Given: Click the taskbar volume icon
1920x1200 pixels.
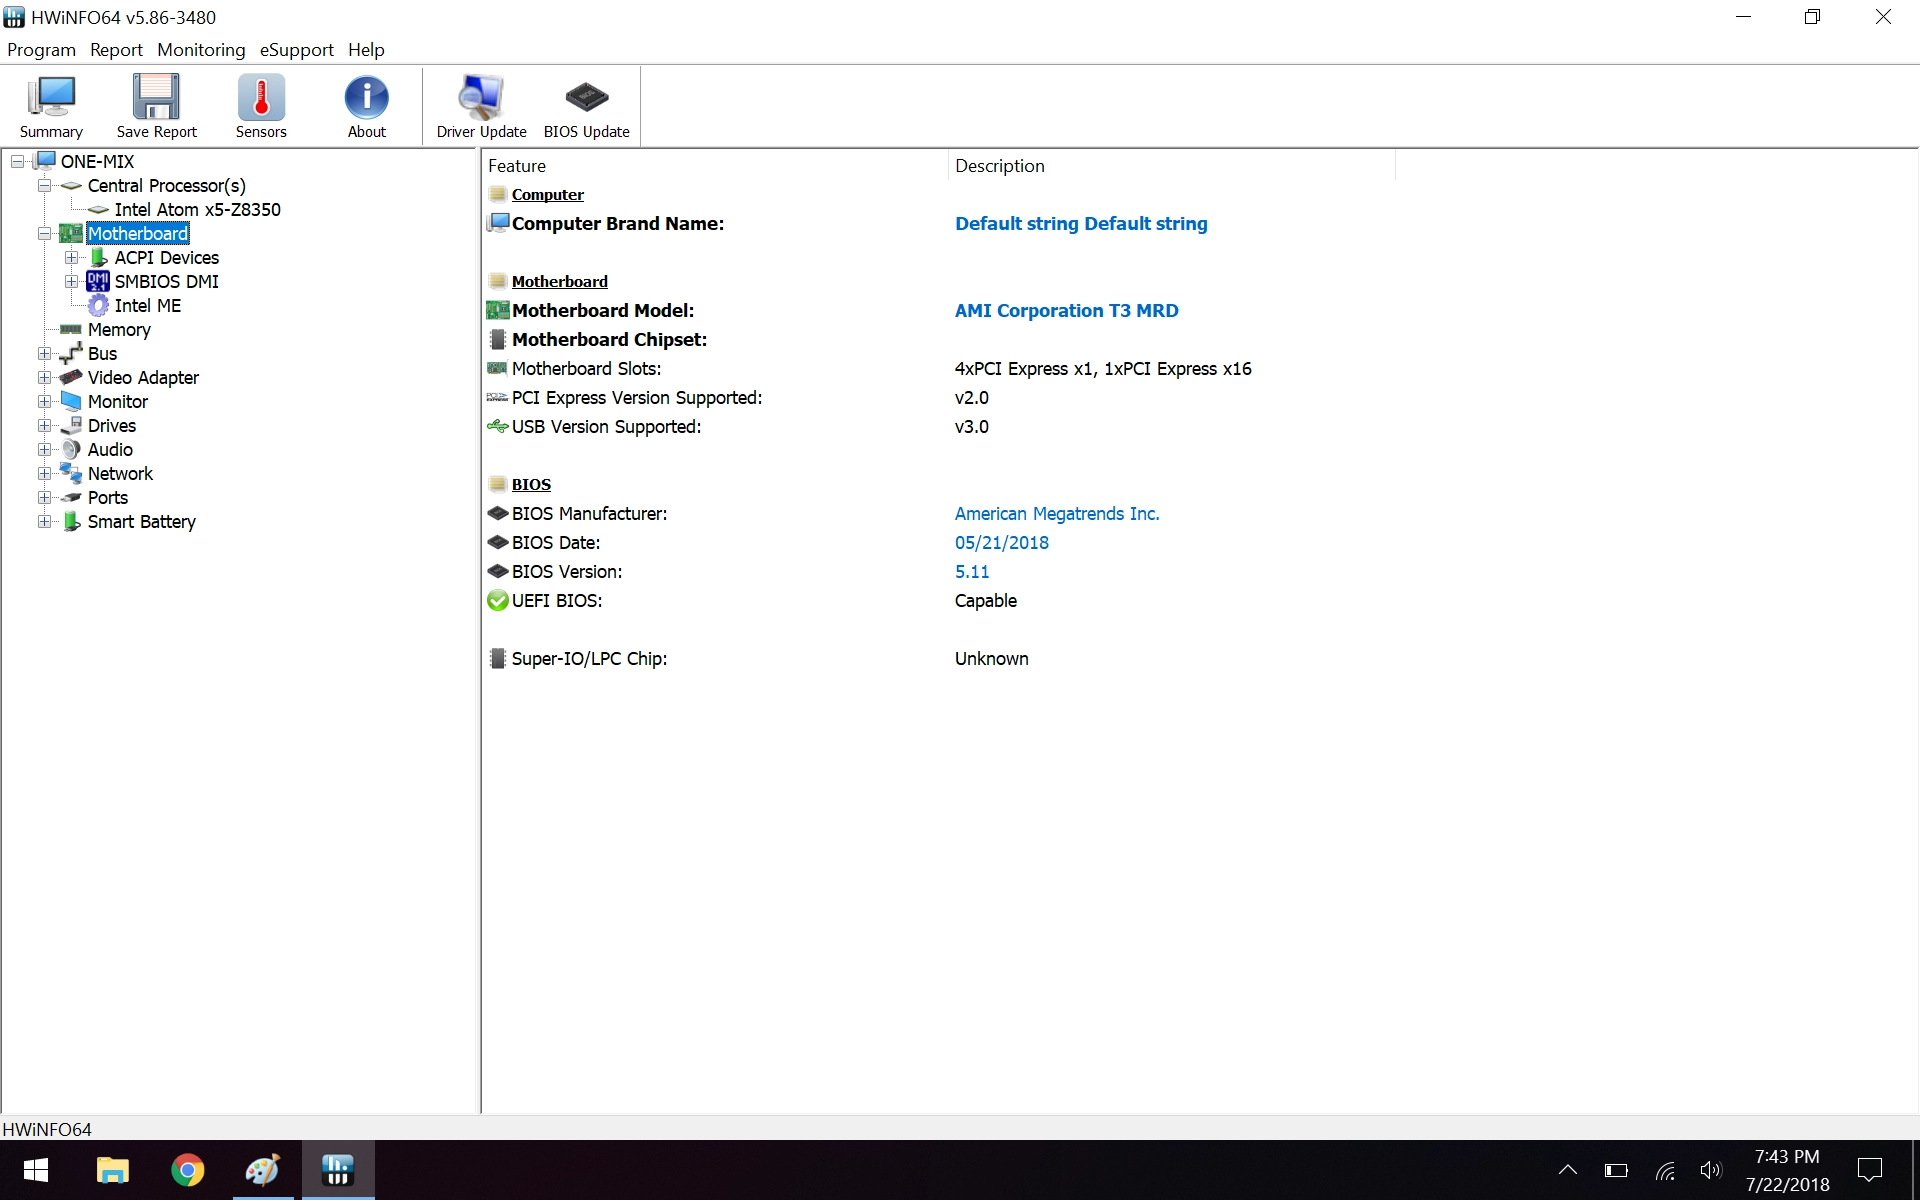Looking at the screenshot, I should (1711, 1170).
